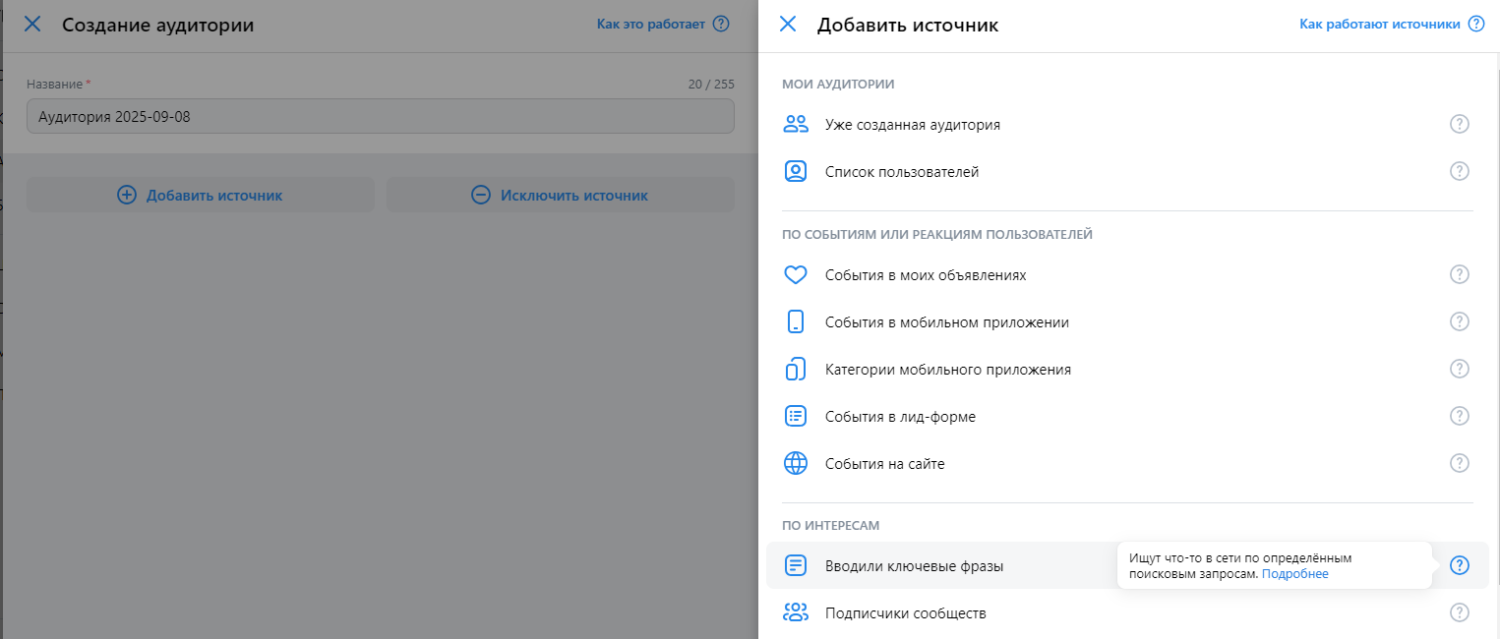
Task: Close the Добавить источник panel
Action: (x=788, y=24)
